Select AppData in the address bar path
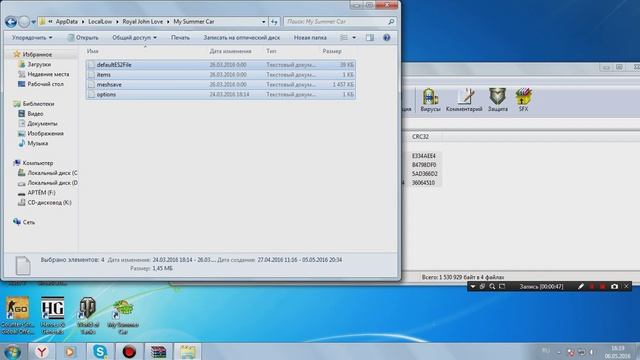The width and height of the screenshot is (640, 360). click(67, 22)
